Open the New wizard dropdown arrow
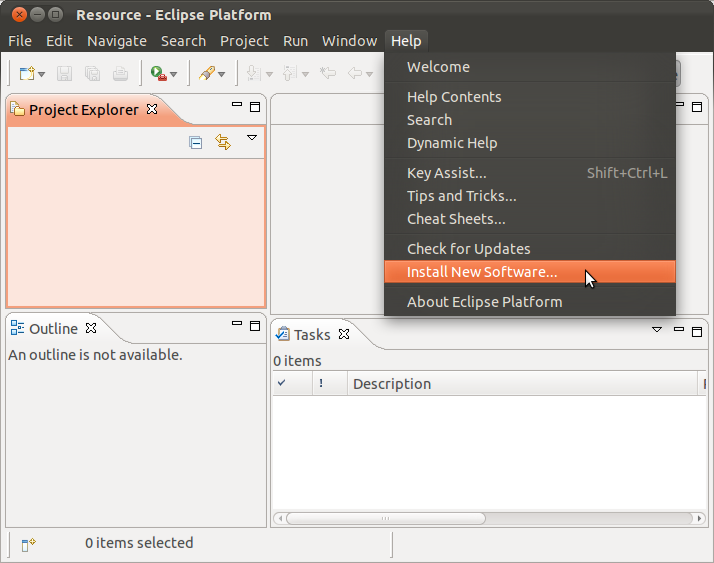The height and width of the screenshot is (563, 714). [x=41, y=74]
